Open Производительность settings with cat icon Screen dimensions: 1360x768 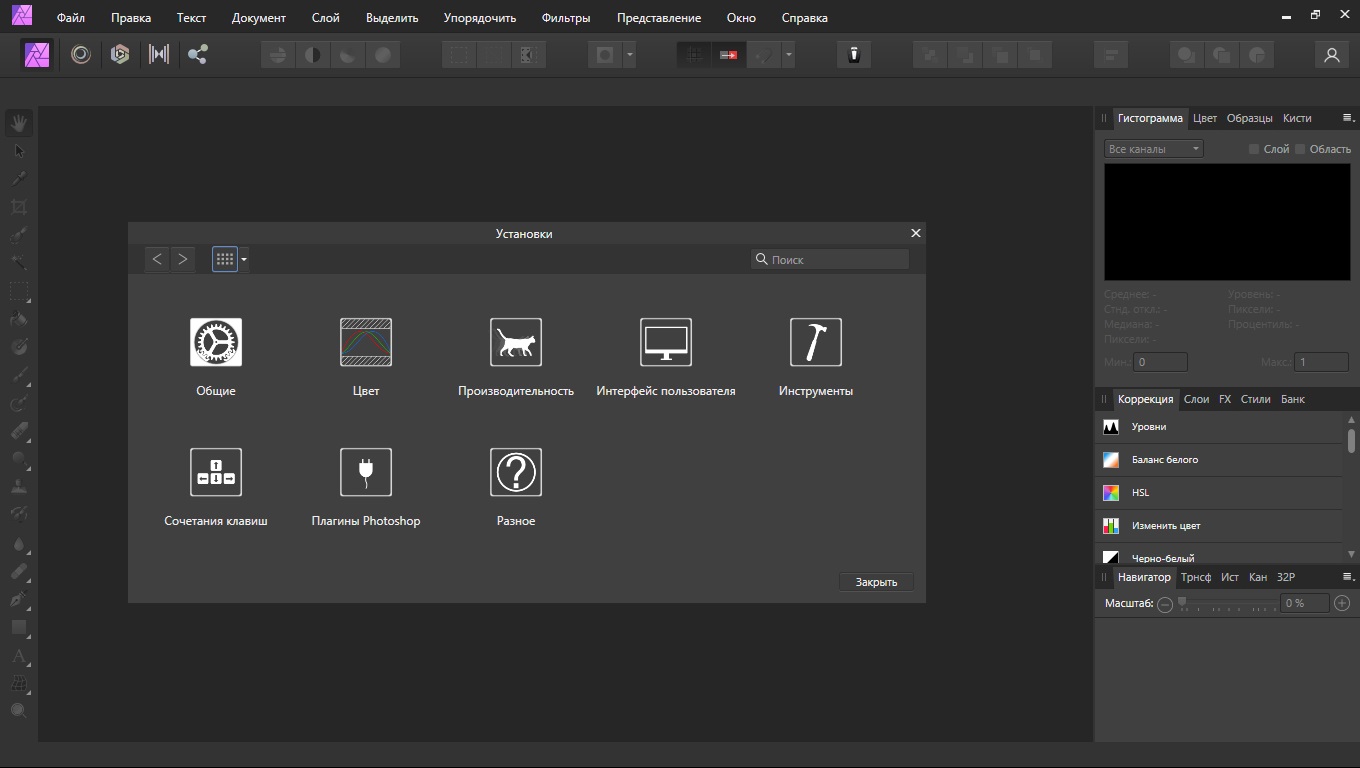tap(516, 342)
